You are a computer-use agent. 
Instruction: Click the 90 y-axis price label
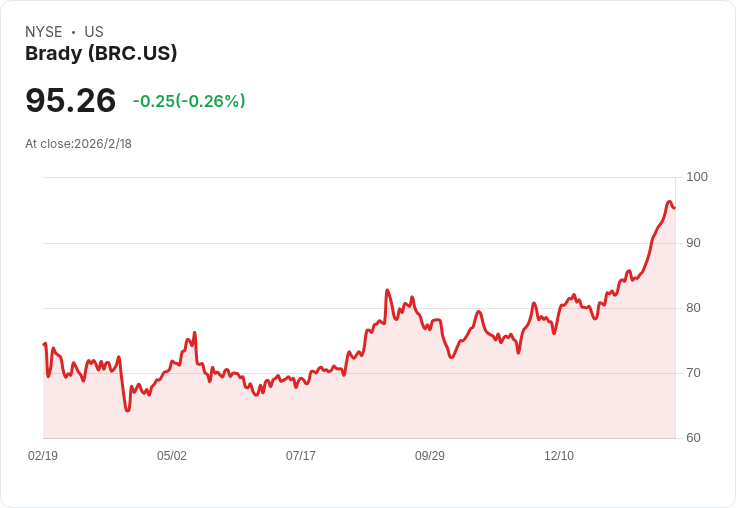click(x=694, y=243)
